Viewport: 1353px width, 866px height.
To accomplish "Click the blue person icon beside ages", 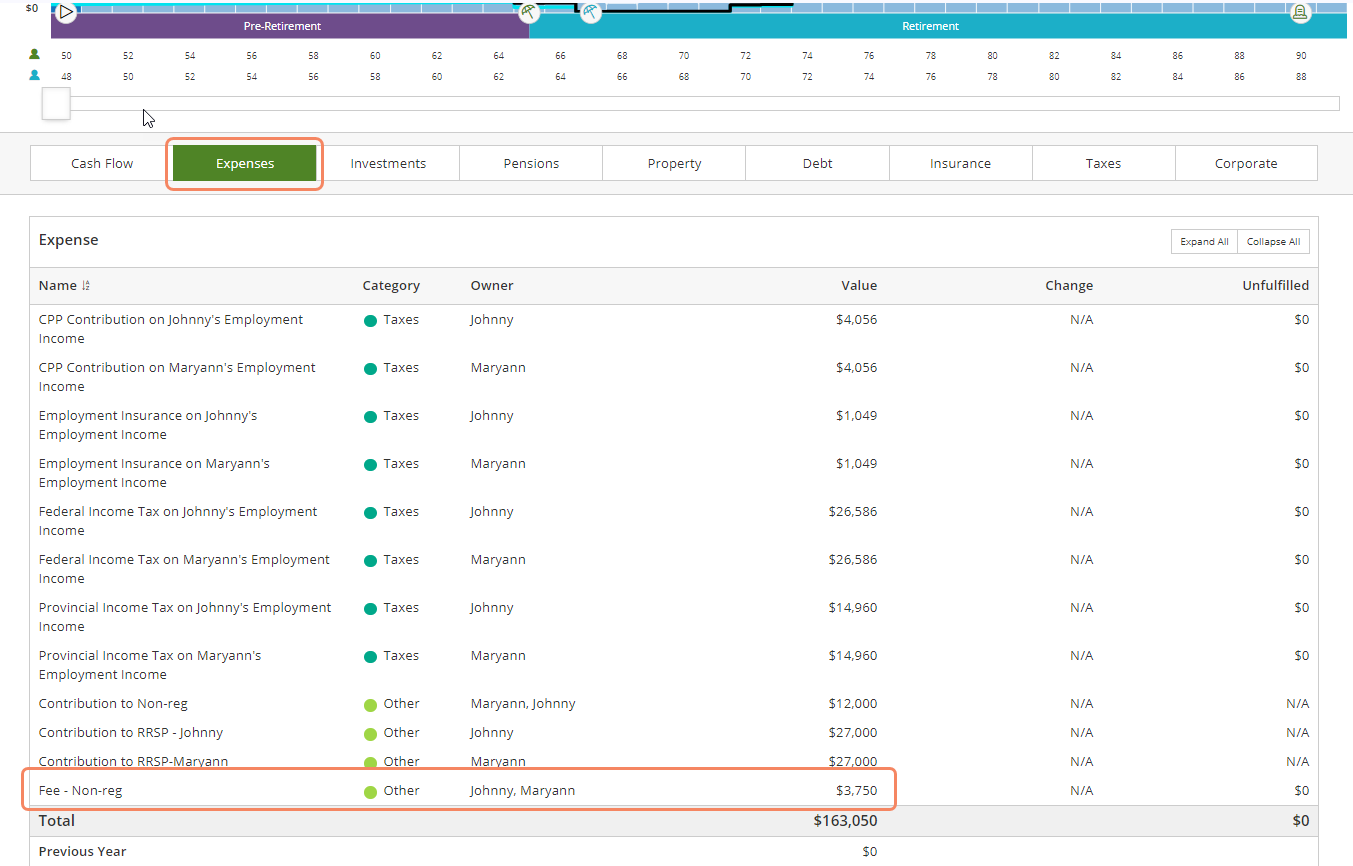I will pos(35,76).
